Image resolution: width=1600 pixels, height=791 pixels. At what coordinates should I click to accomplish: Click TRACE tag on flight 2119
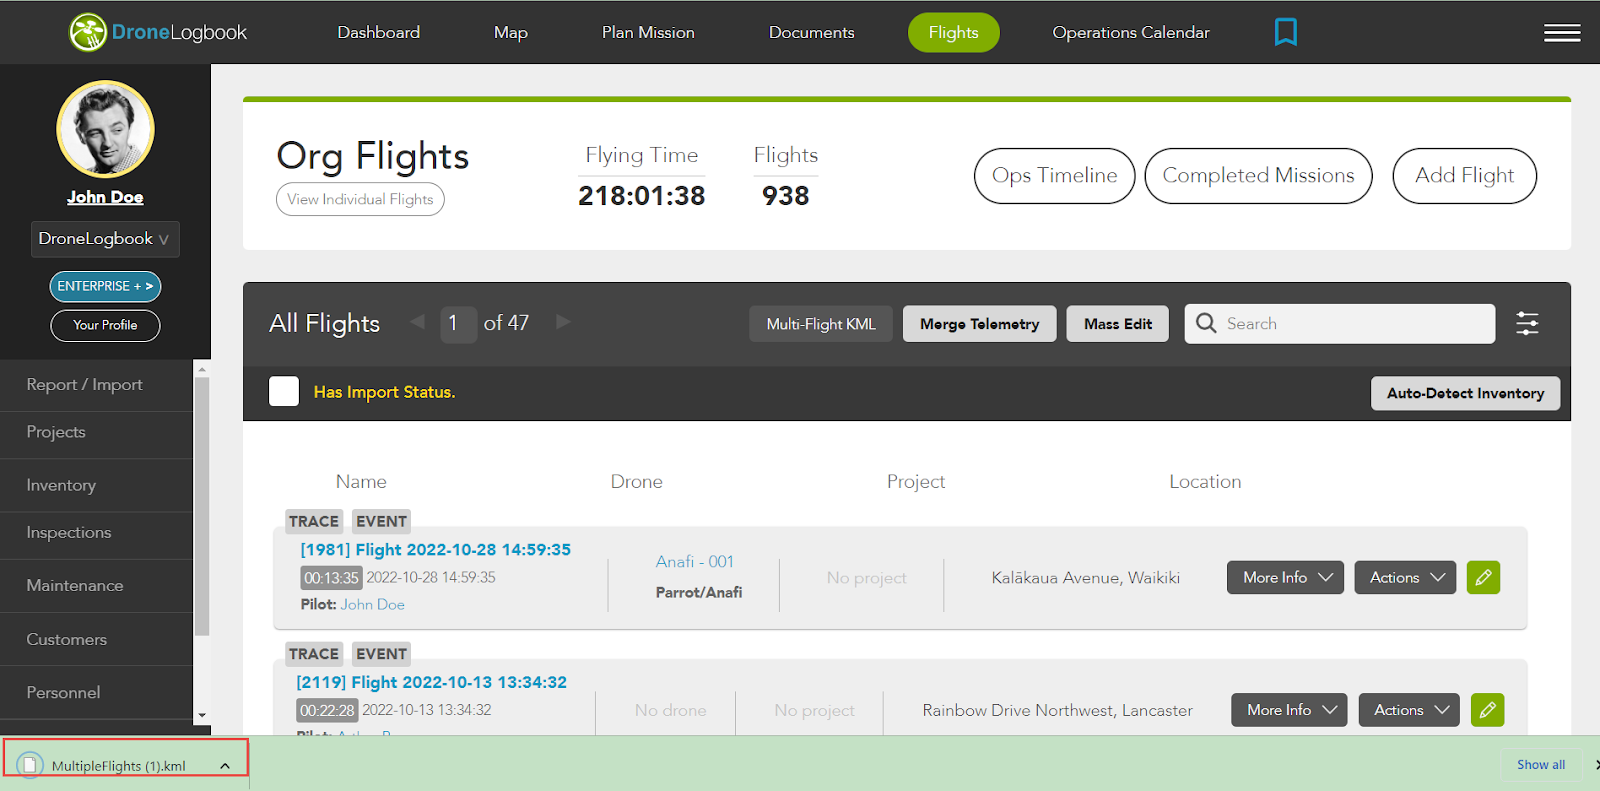(x=314, y=654)
